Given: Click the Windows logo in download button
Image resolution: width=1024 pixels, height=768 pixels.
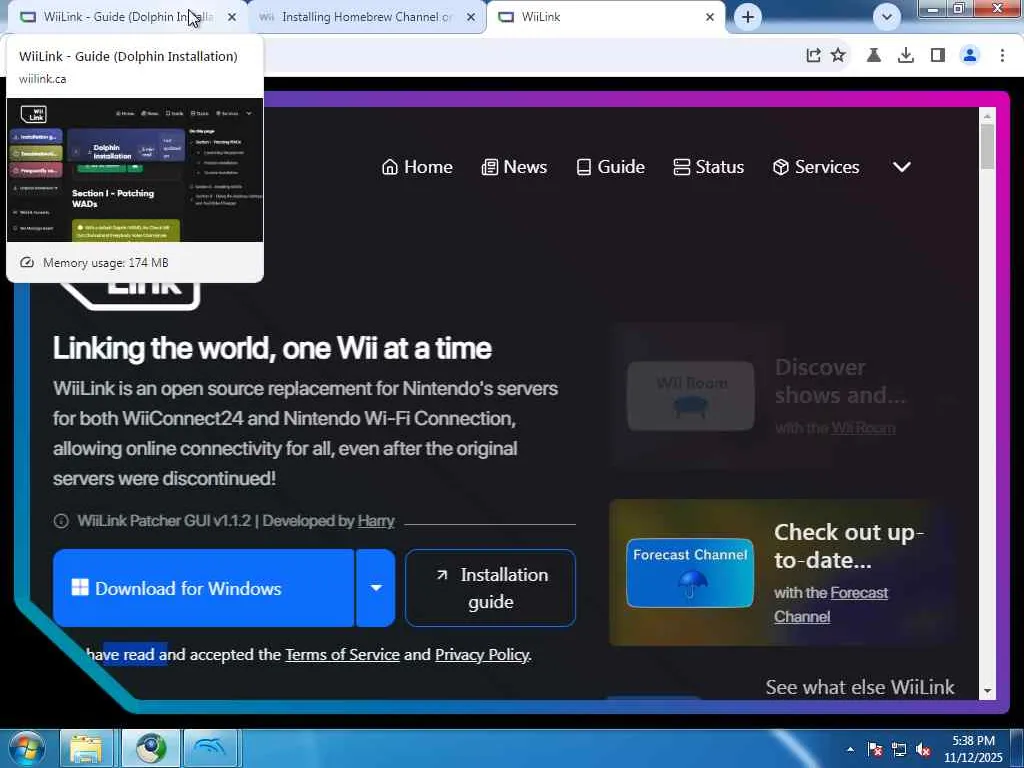Looking at the screenshot, I should click(80, 587).
